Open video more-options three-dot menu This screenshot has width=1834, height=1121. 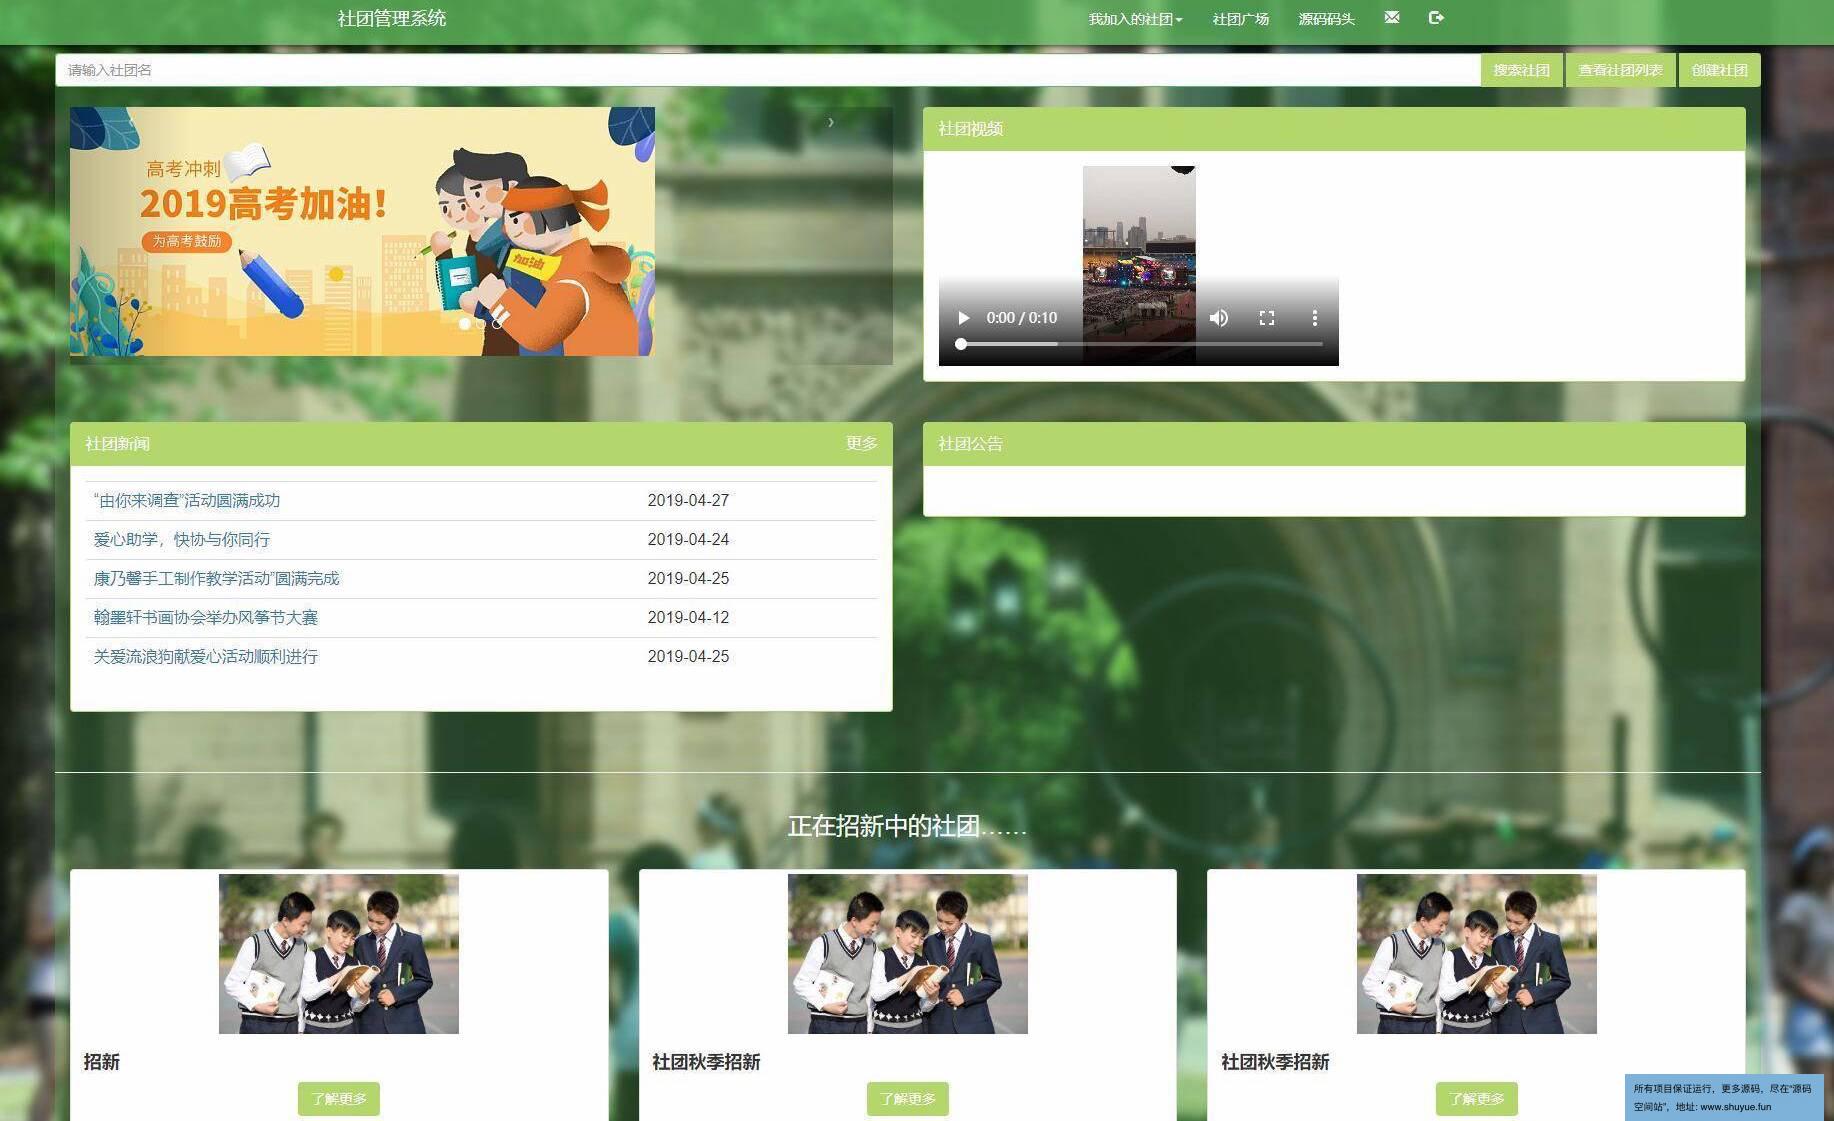point(1314,318)
